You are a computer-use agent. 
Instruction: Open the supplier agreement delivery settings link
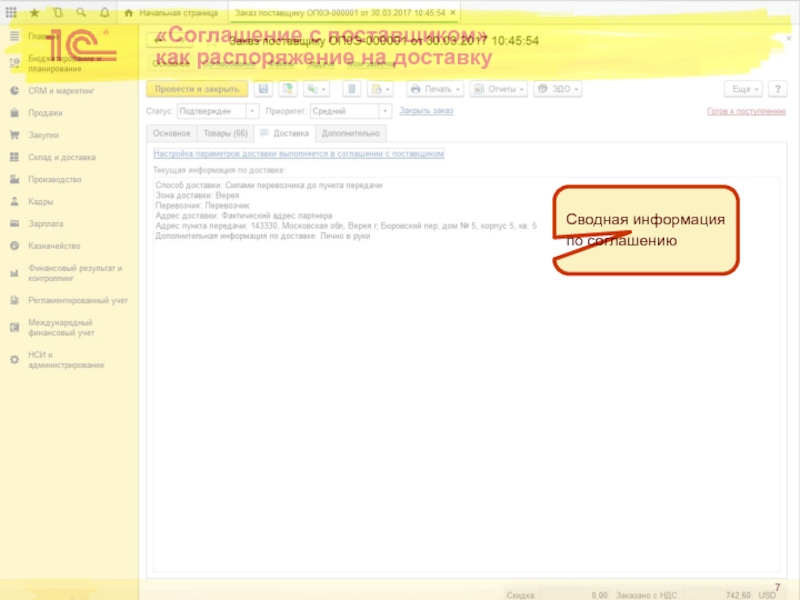[x=298, y=154]
